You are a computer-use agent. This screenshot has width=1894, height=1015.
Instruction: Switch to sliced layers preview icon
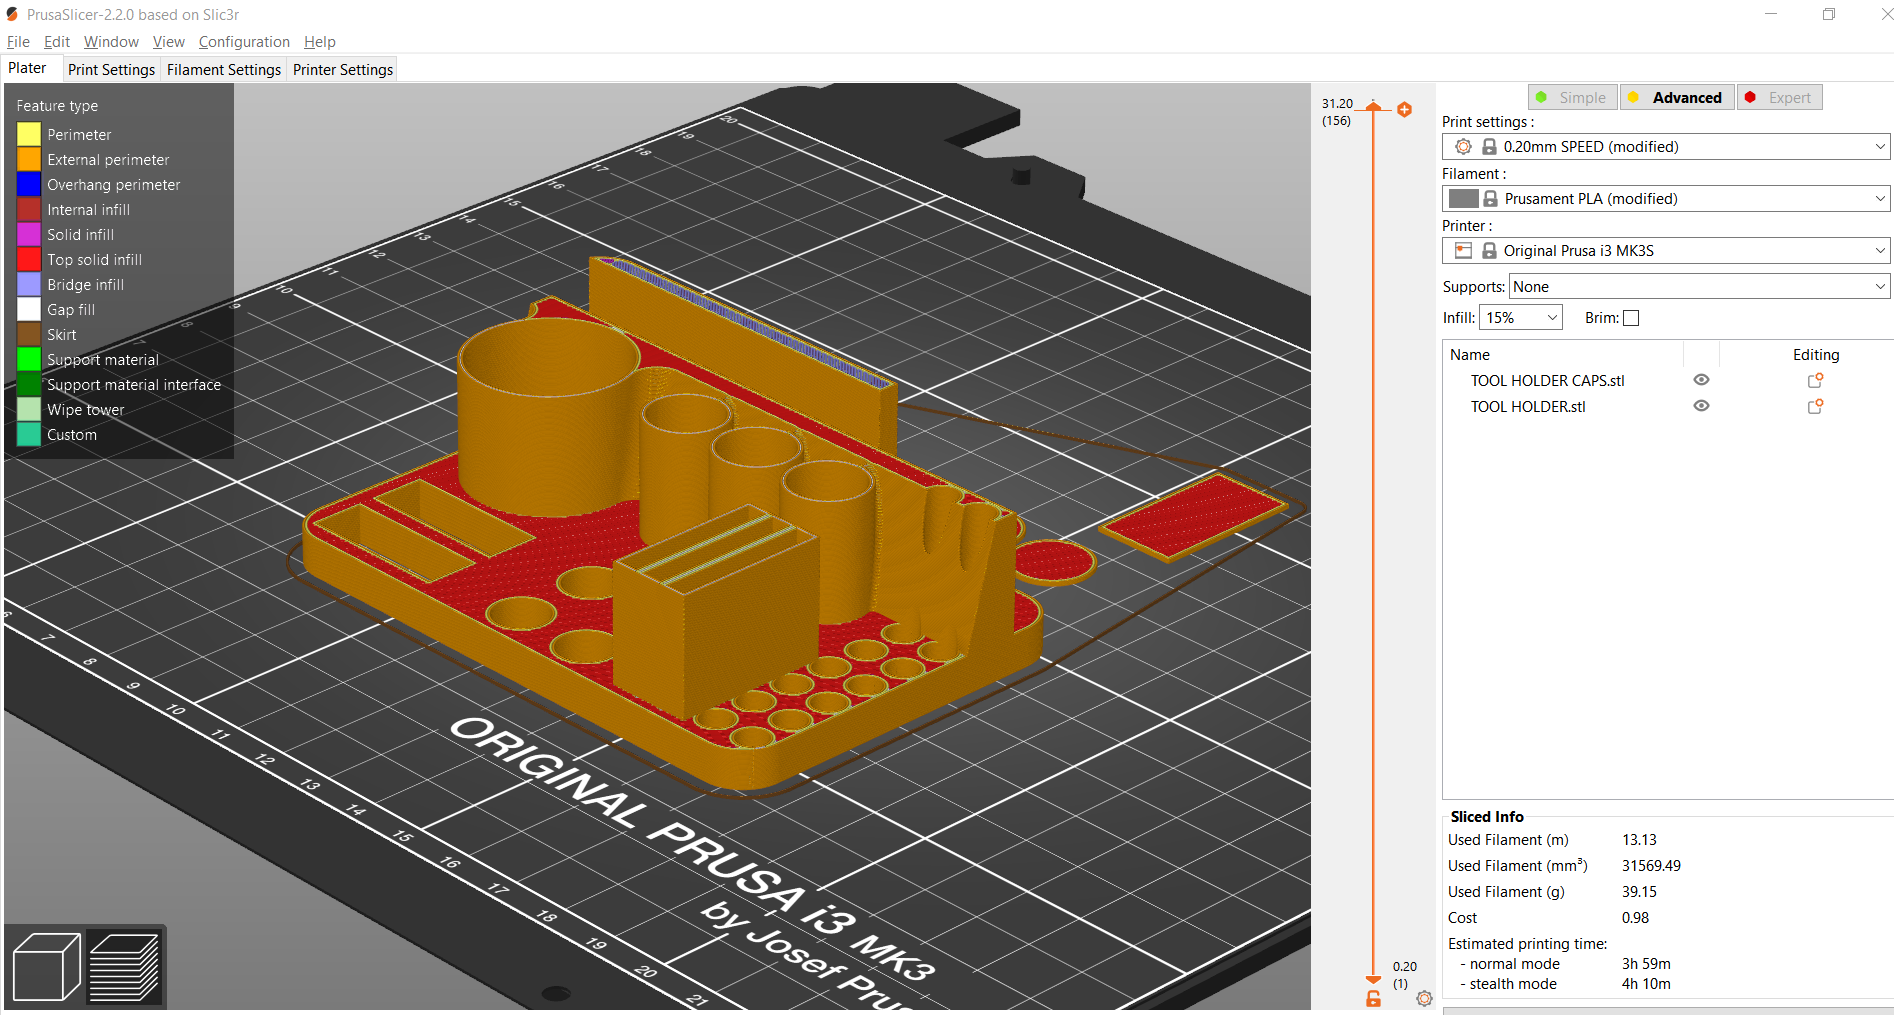click(124, 967)
